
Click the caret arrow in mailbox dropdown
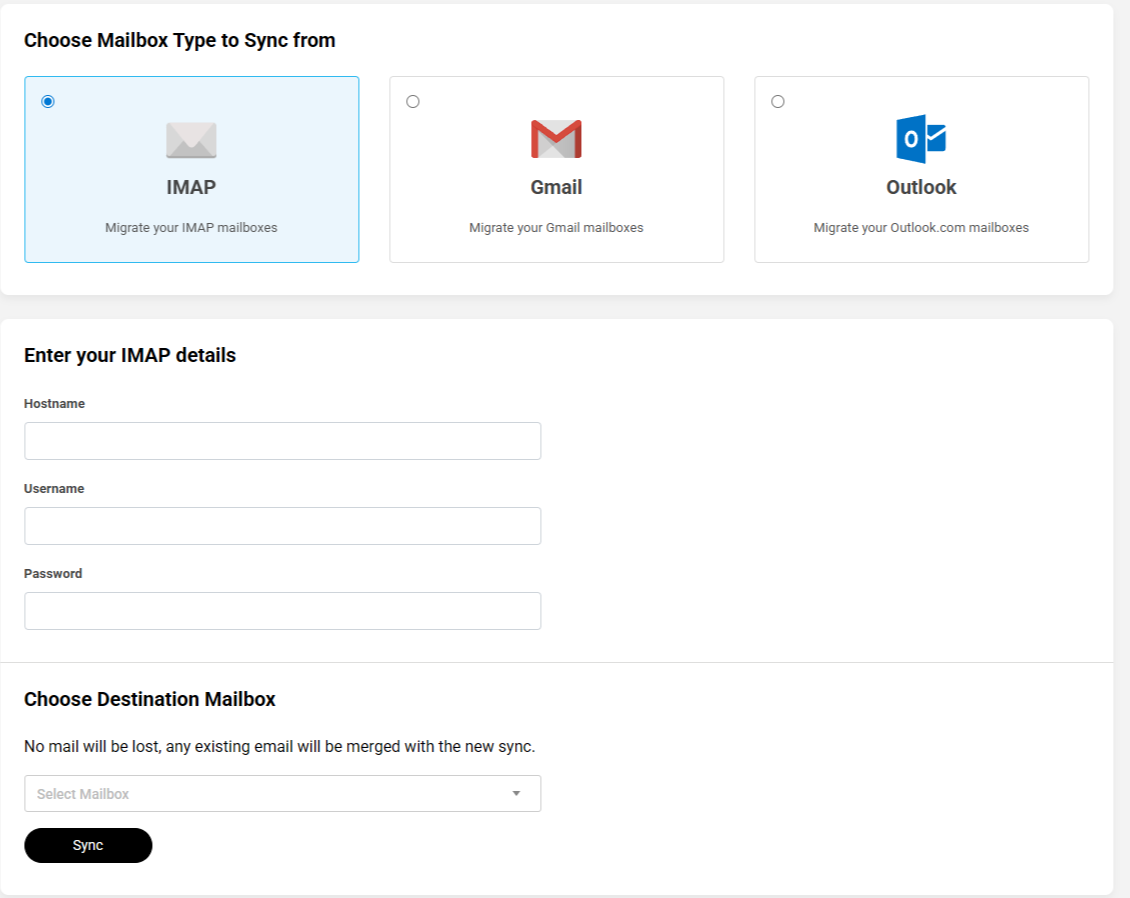[x=516, y=794]
